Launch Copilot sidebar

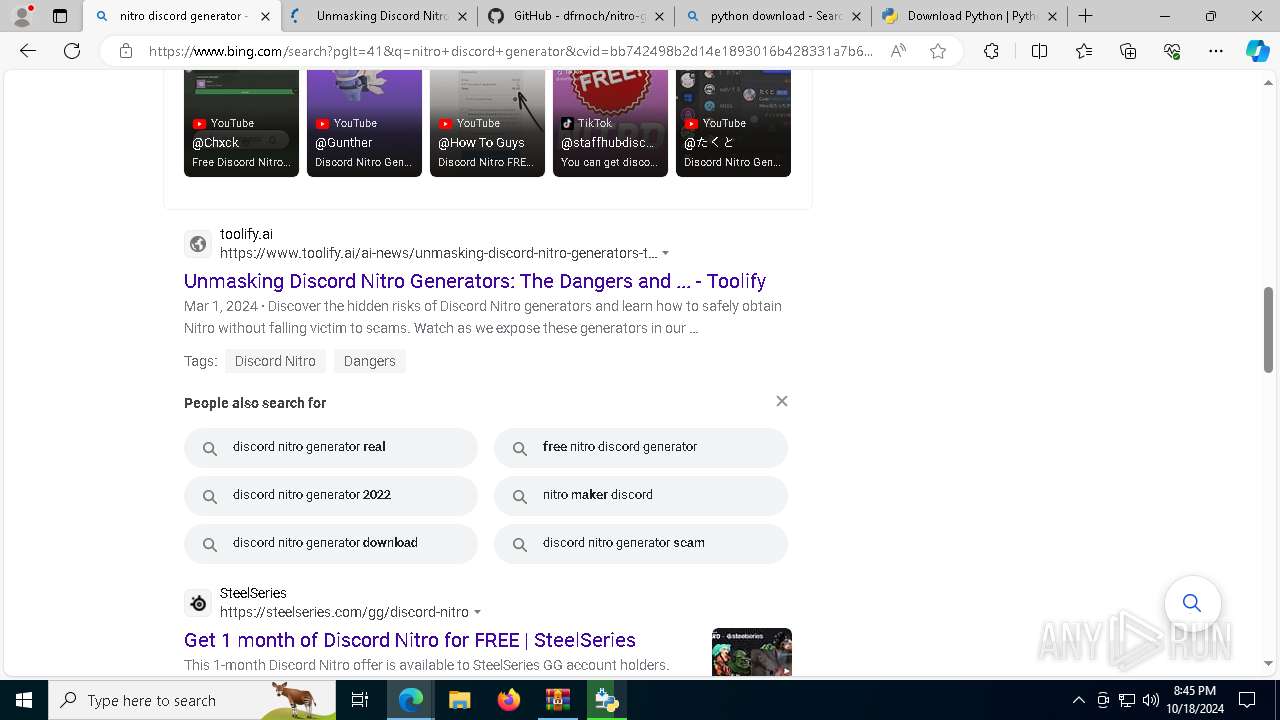1258,51
